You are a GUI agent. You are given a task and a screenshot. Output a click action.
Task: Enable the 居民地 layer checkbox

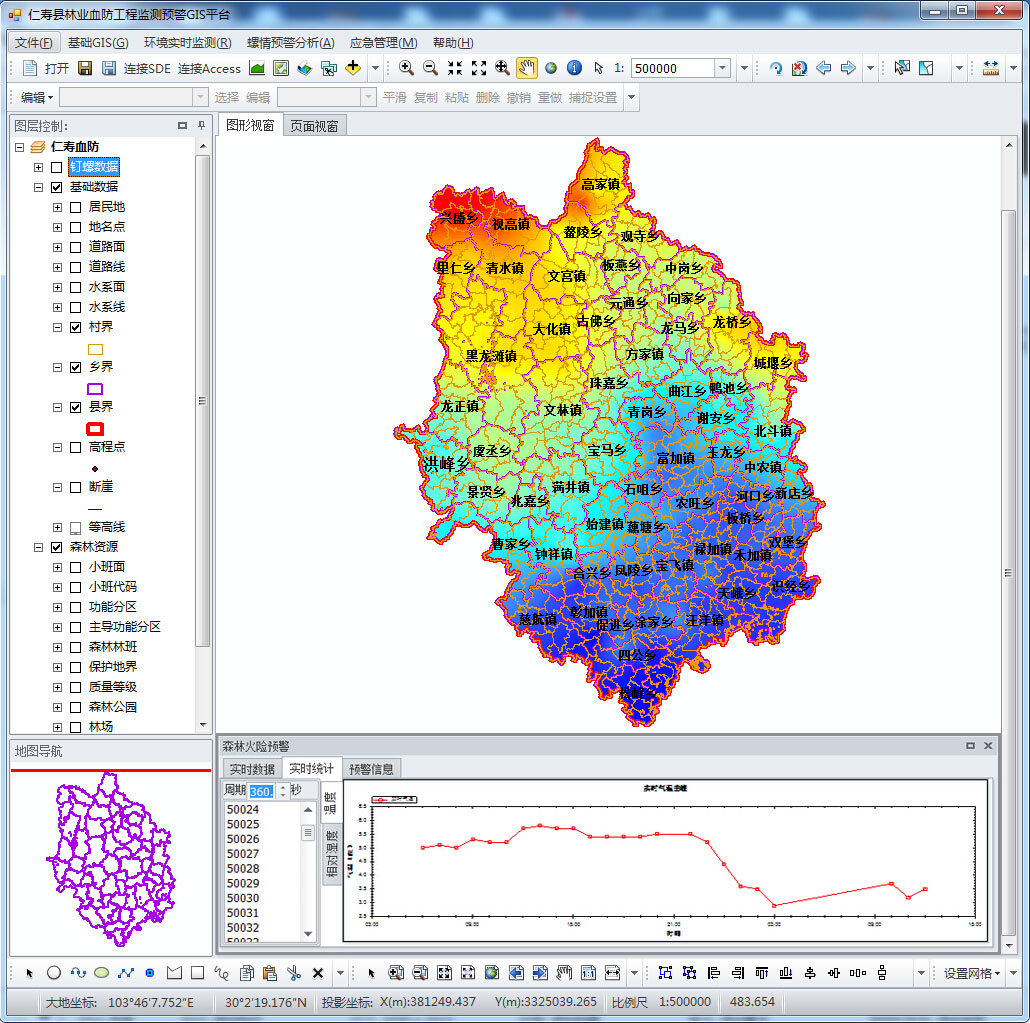76,207
